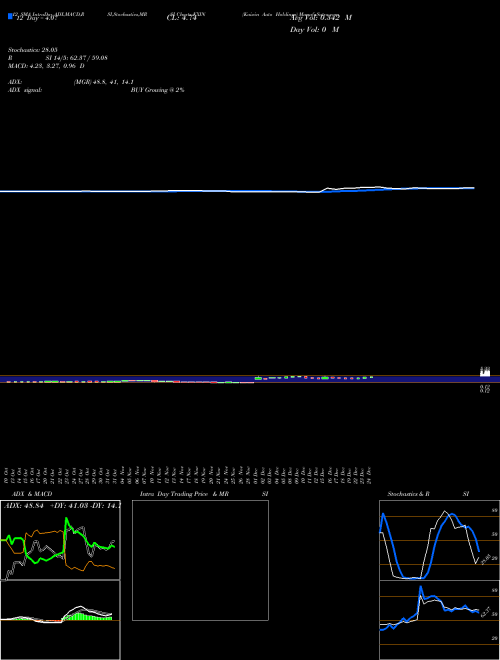
Task: Click the 'MACD: 4.23, 3.27, 0.96 D' line
Action: (46, 66)
